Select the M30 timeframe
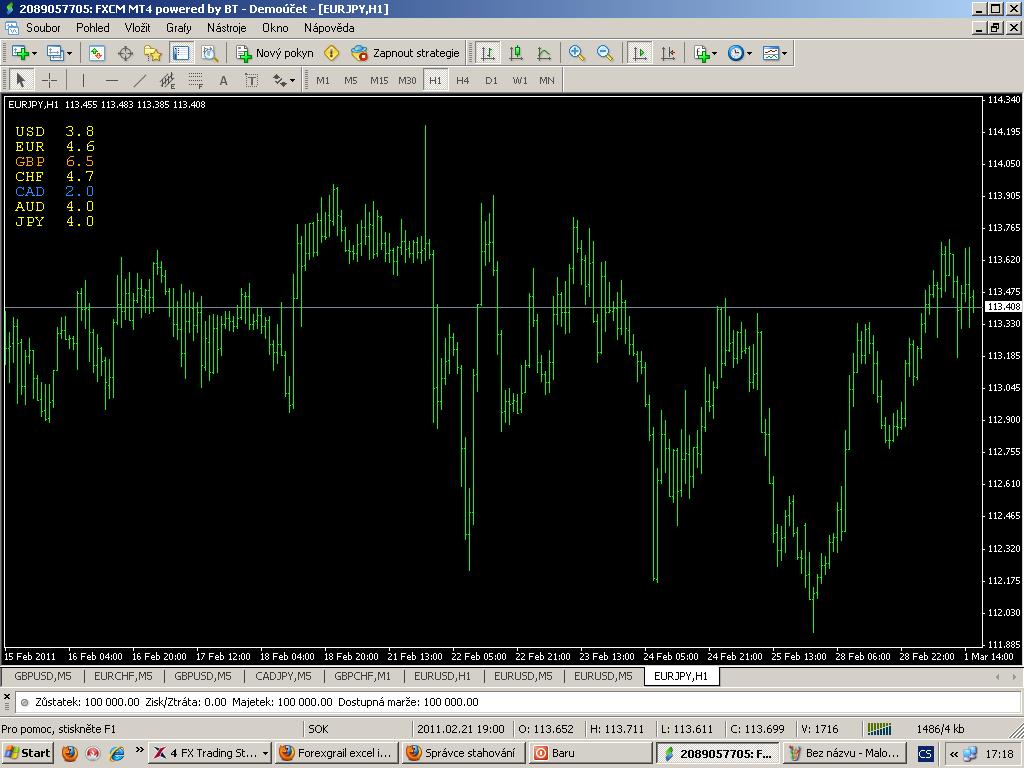 tap(407, 80)
